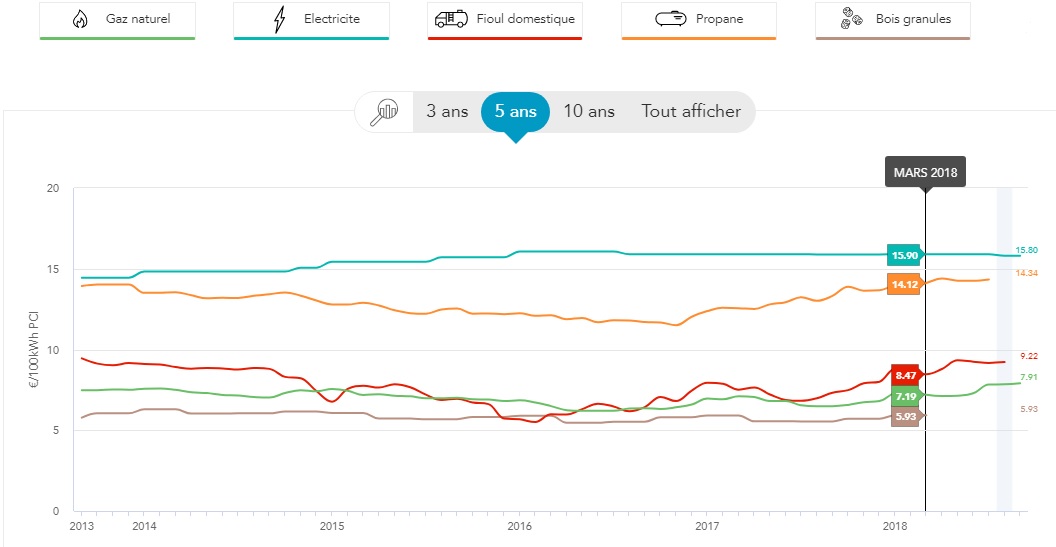Image resolution: width=1056 pixels, height=547 pixels.
Task: Toggle the Gaz naturel series
Action: [x=117, y=21]
